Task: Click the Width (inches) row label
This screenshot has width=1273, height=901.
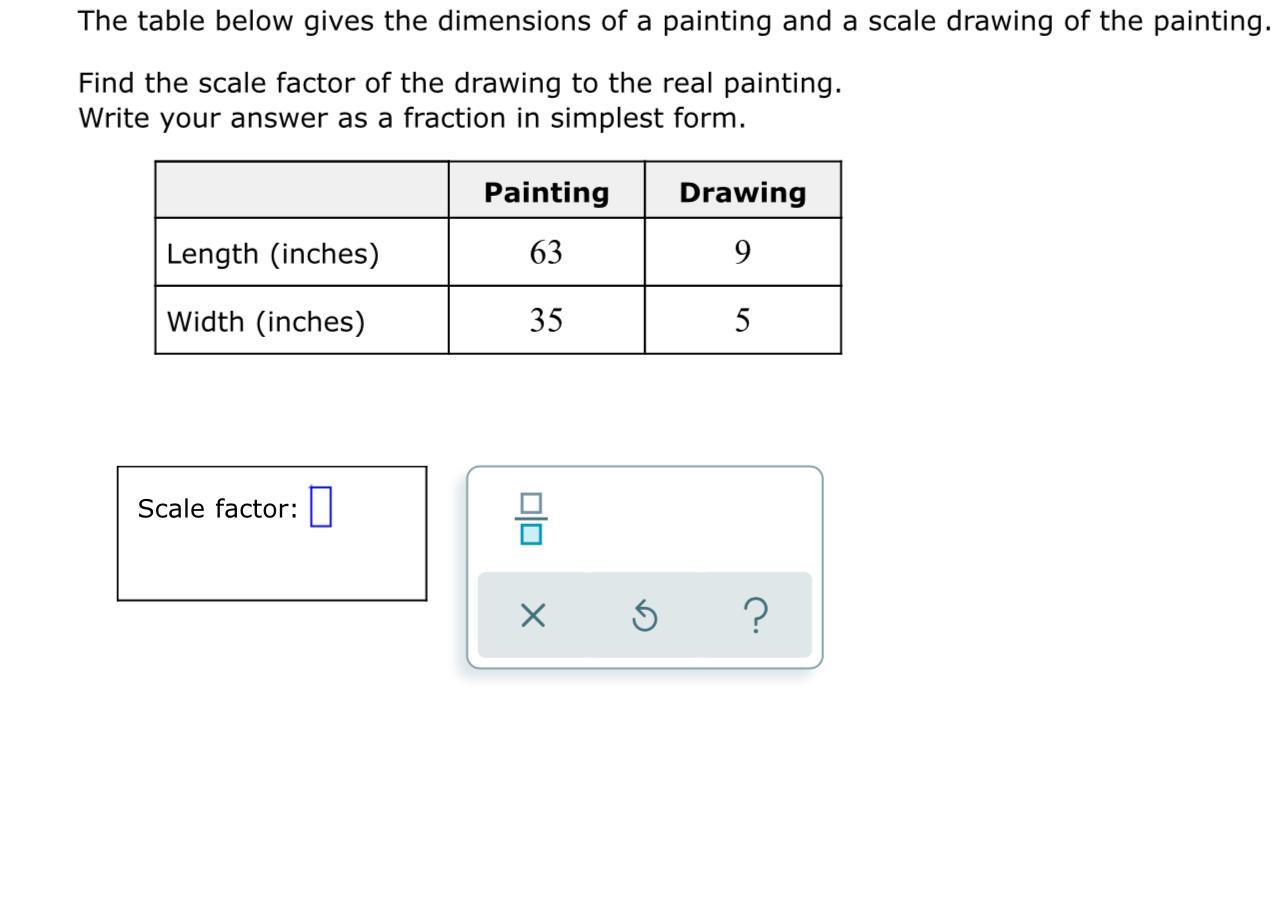Action: [266, 322]
